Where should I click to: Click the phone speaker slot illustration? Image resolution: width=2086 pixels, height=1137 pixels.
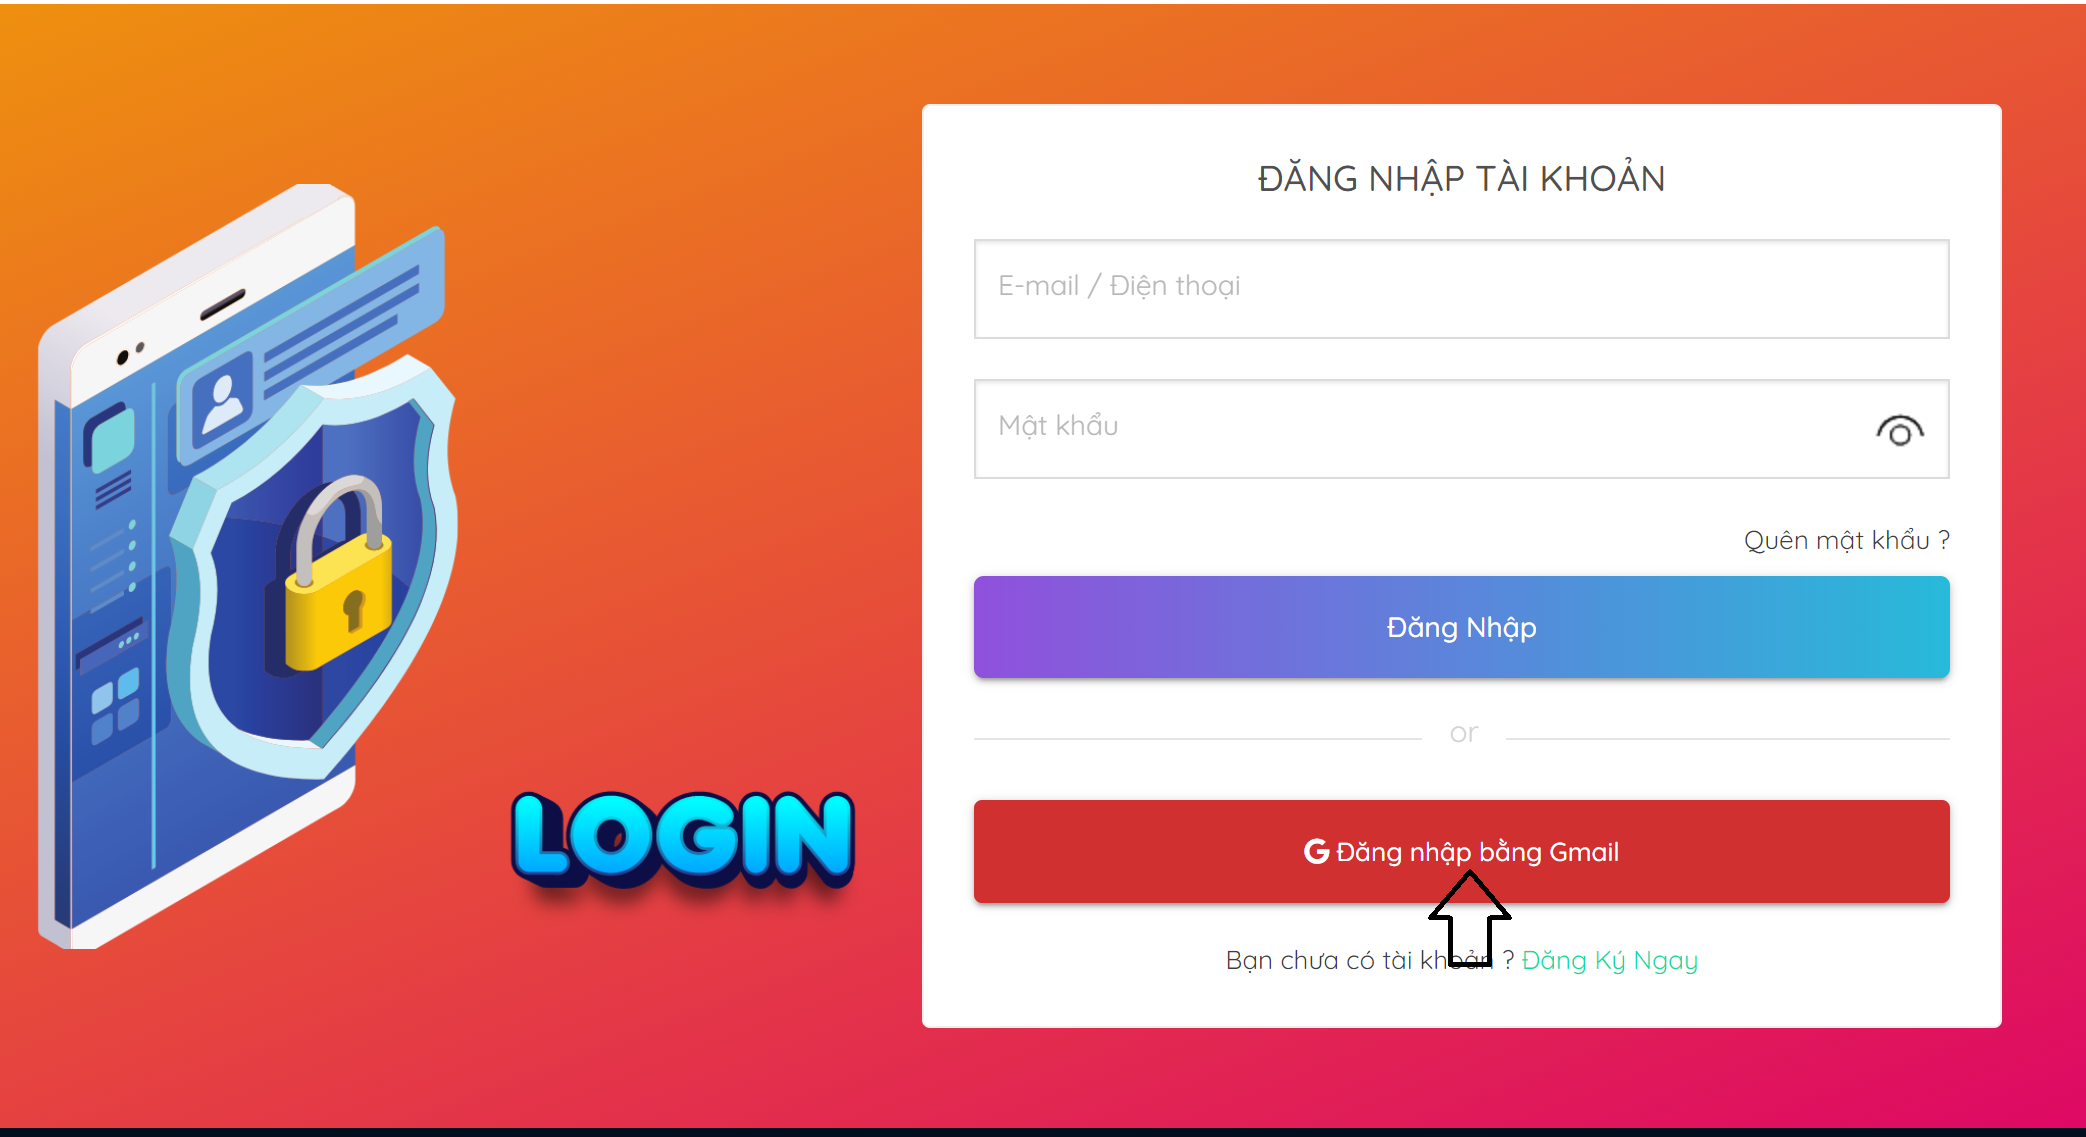(x=222, y=304)
